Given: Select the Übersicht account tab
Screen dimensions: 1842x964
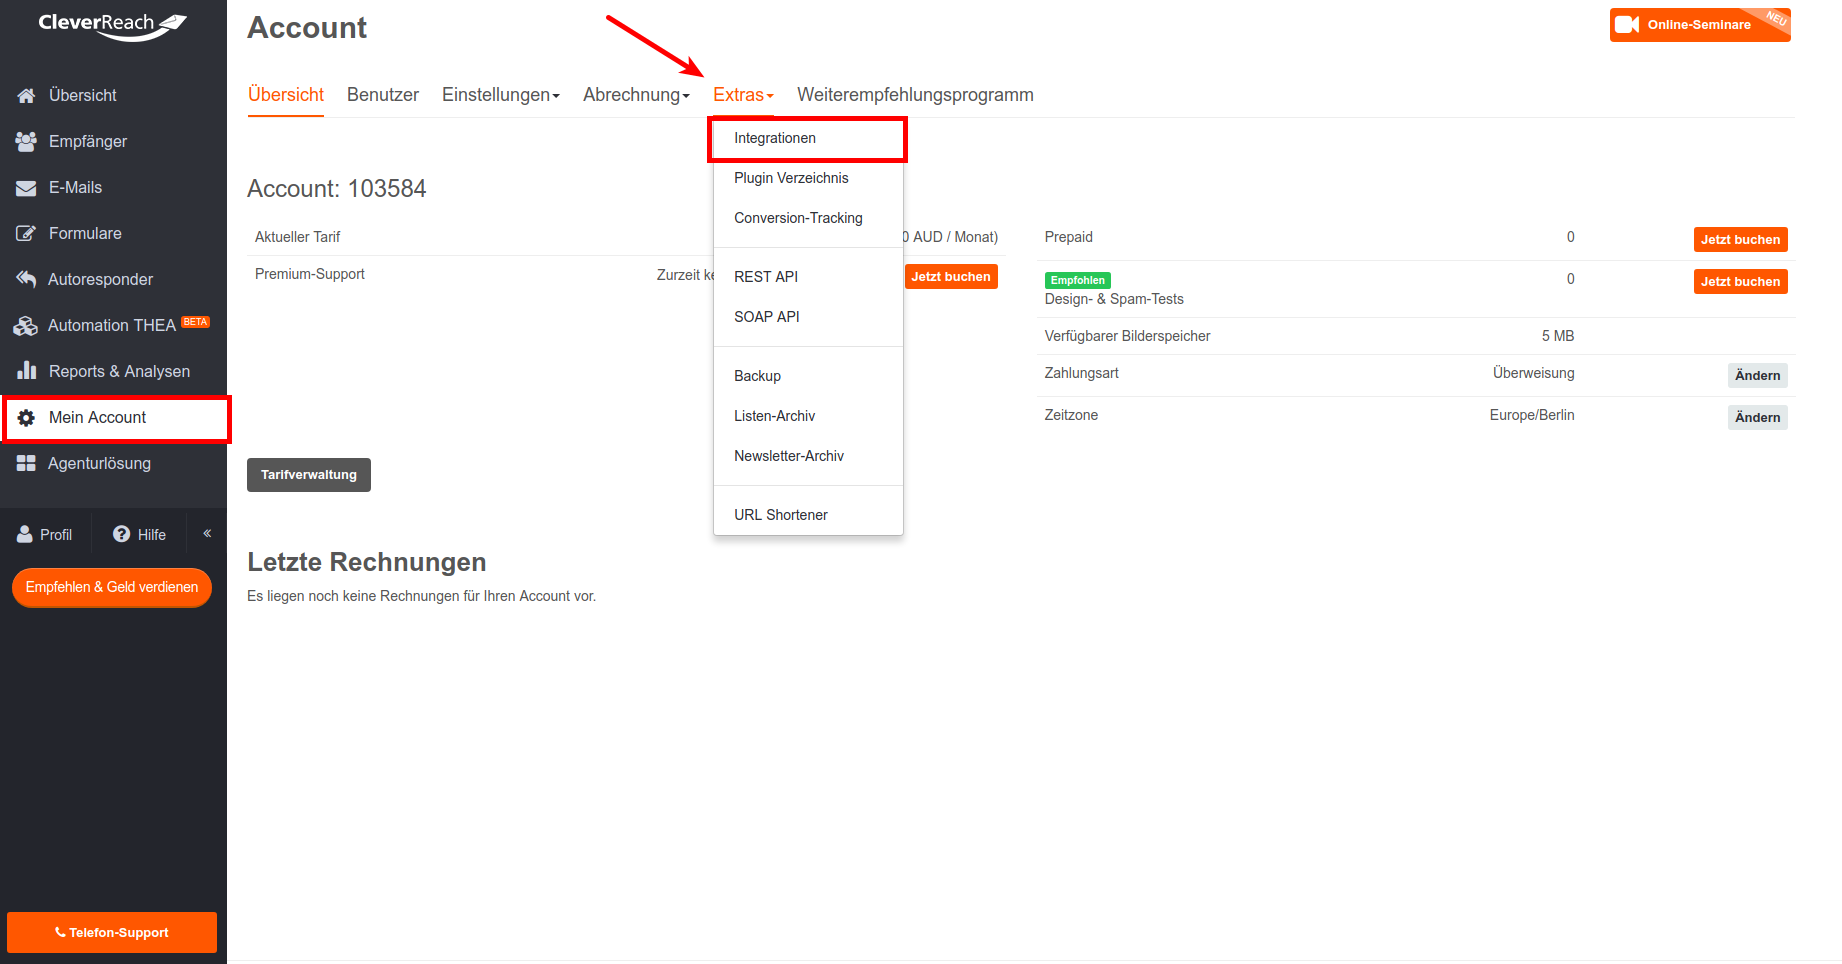Looking at the screenshot, I should coord(286,95).
